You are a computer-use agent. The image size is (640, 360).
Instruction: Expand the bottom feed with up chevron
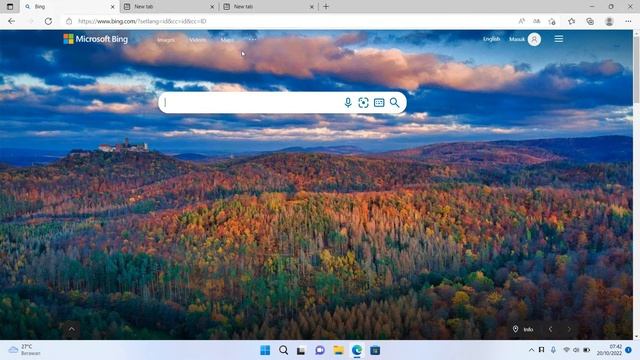pos(71,329)
